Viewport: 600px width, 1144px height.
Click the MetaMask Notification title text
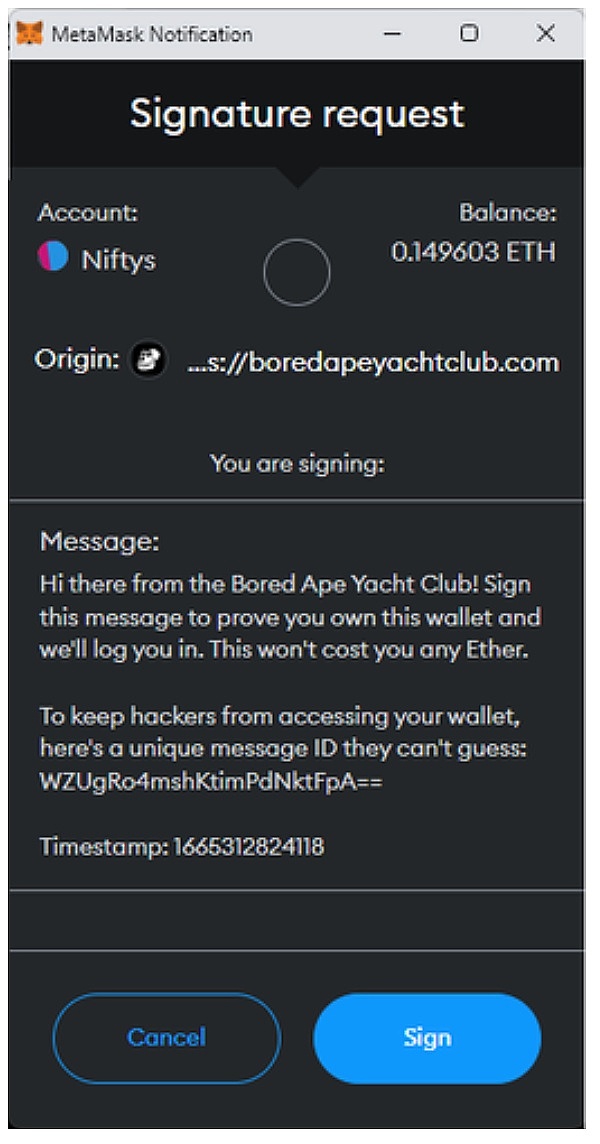click(x=152, y=34)
